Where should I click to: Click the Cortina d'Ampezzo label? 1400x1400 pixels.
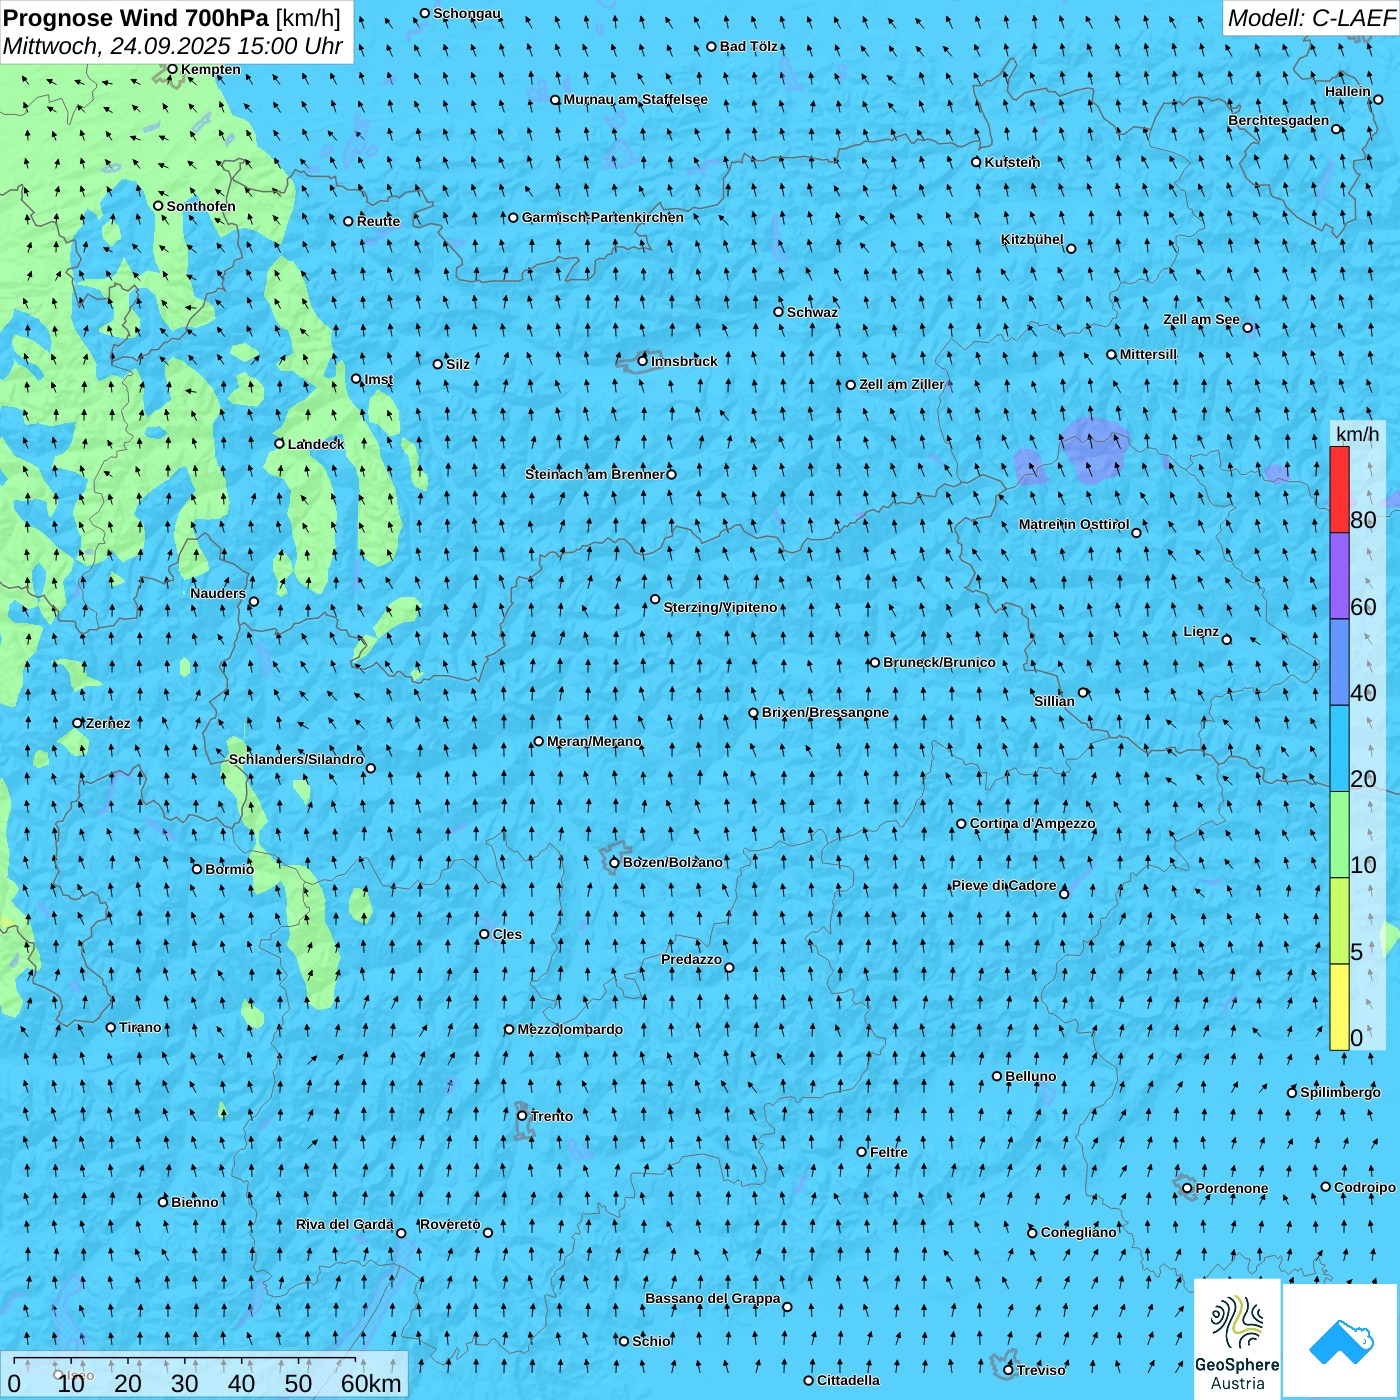click(1032, 823)
